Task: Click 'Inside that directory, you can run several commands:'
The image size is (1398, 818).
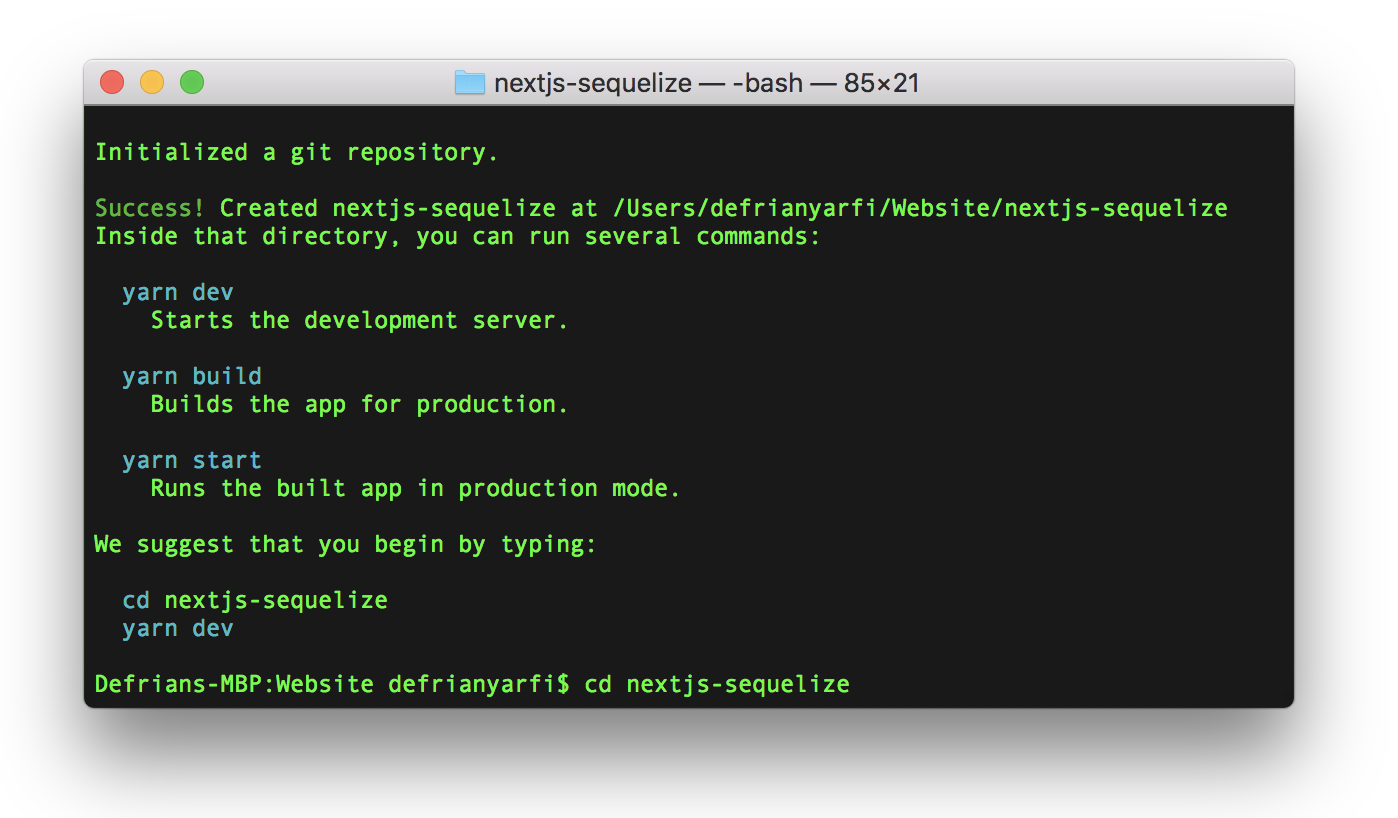Action: click(457, 237)
